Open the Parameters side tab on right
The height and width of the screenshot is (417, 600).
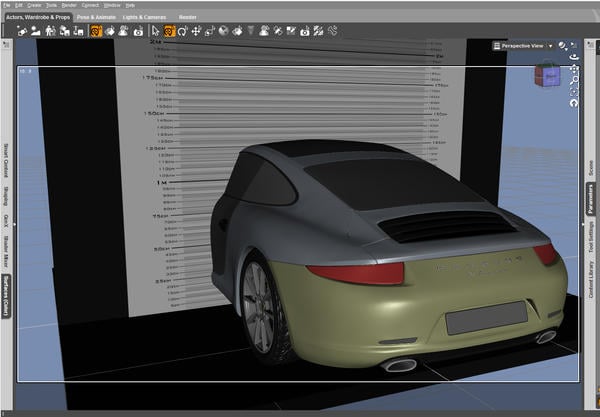coord(590,199)
